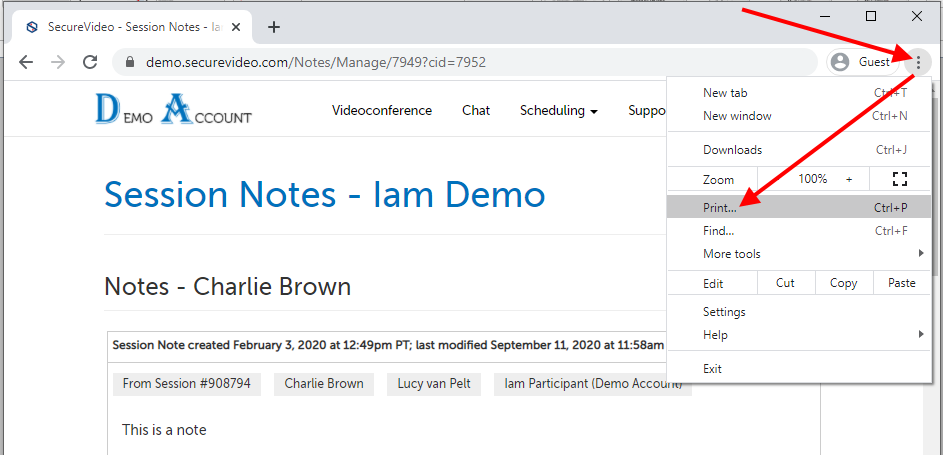Choose Downloads in the Chrome menu
Viewport: 943px width, 455px height.
[x=732, y=150]
